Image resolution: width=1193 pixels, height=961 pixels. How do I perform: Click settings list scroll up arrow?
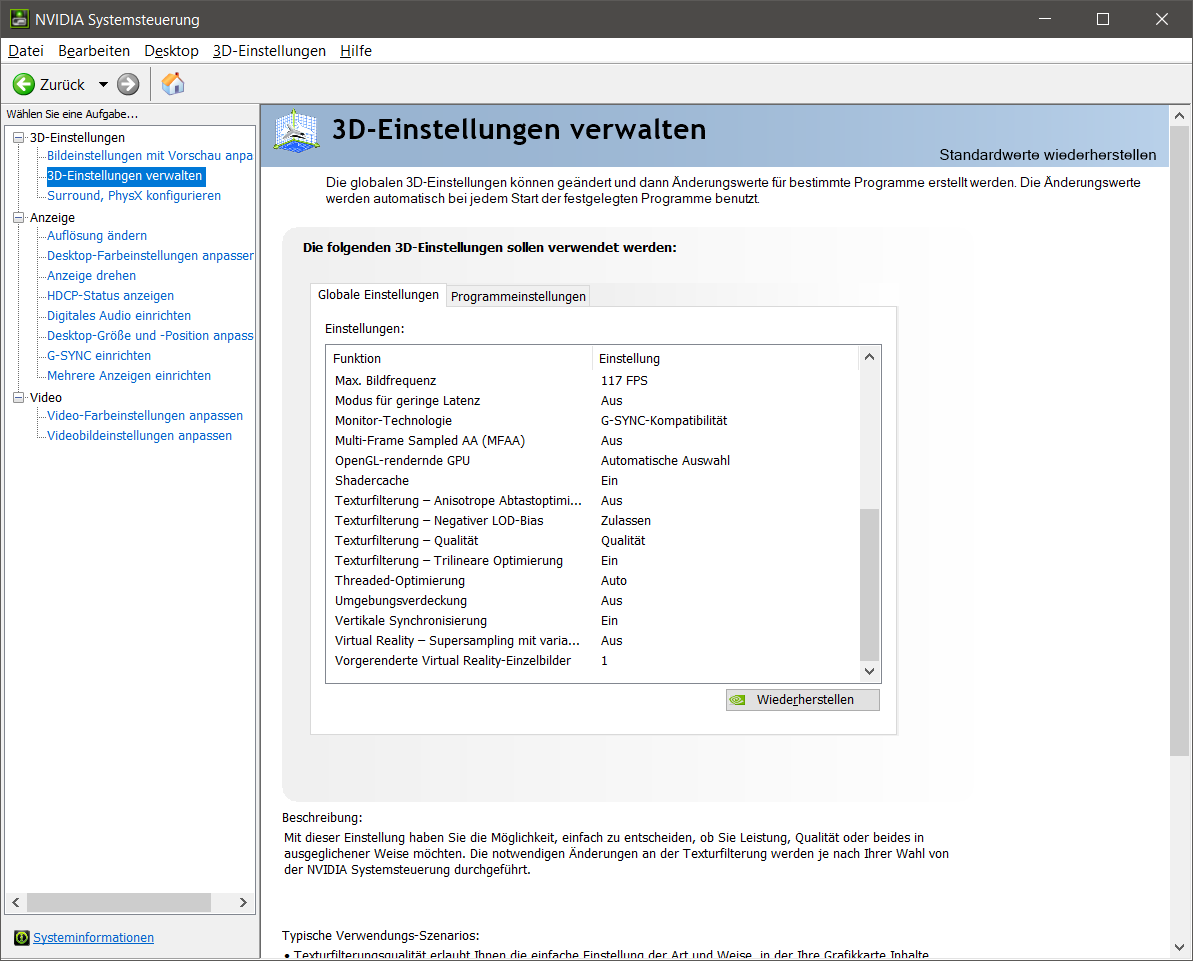point(869,357)
